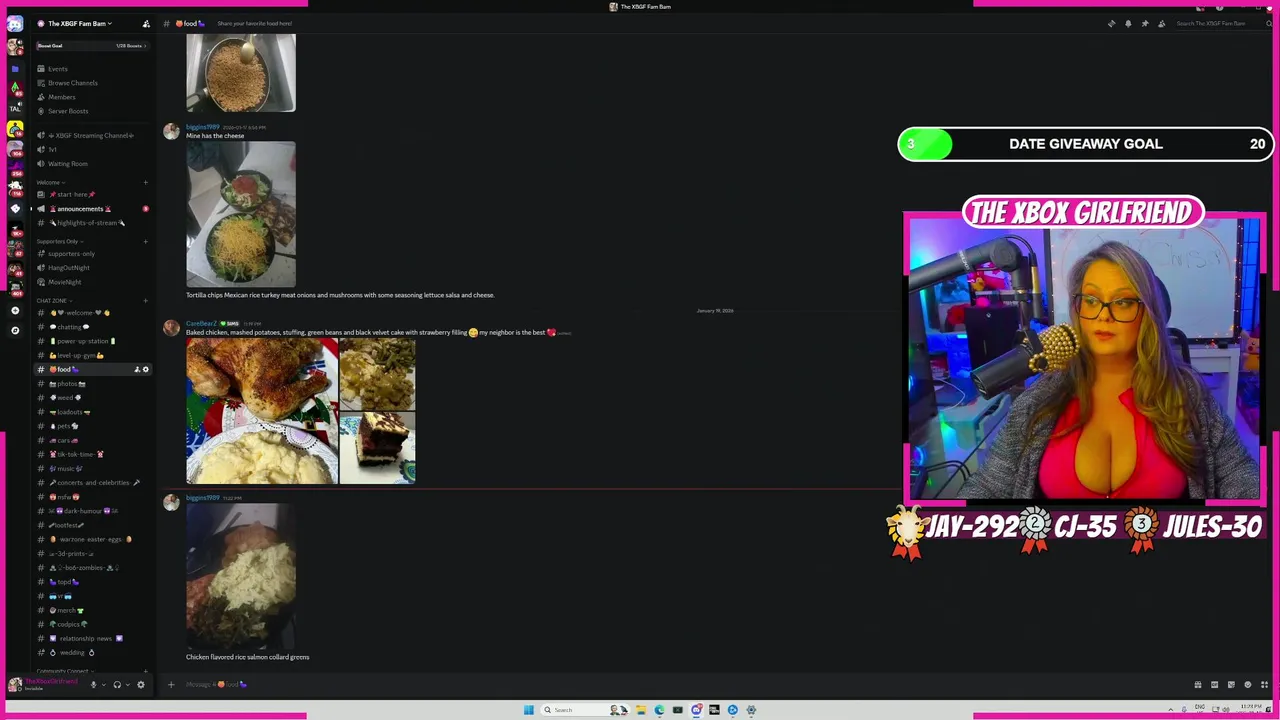This screenshot has height=720, width=1280.
Task: Open the invite people icon beside server name
Action: coord(146,23)
